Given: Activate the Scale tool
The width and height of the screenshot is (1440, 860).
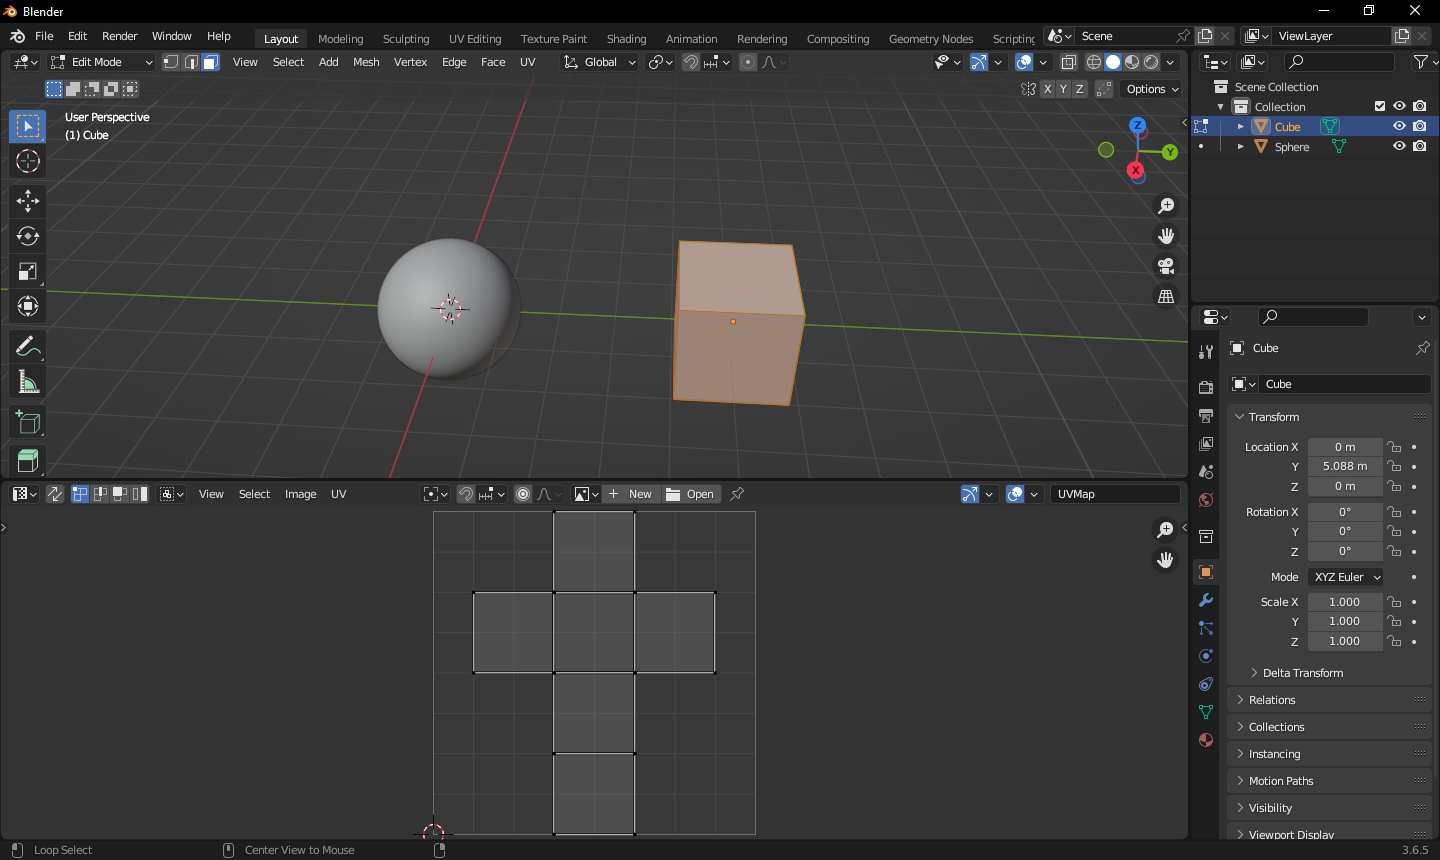Looking at the screenshot, I should point(28,271).
